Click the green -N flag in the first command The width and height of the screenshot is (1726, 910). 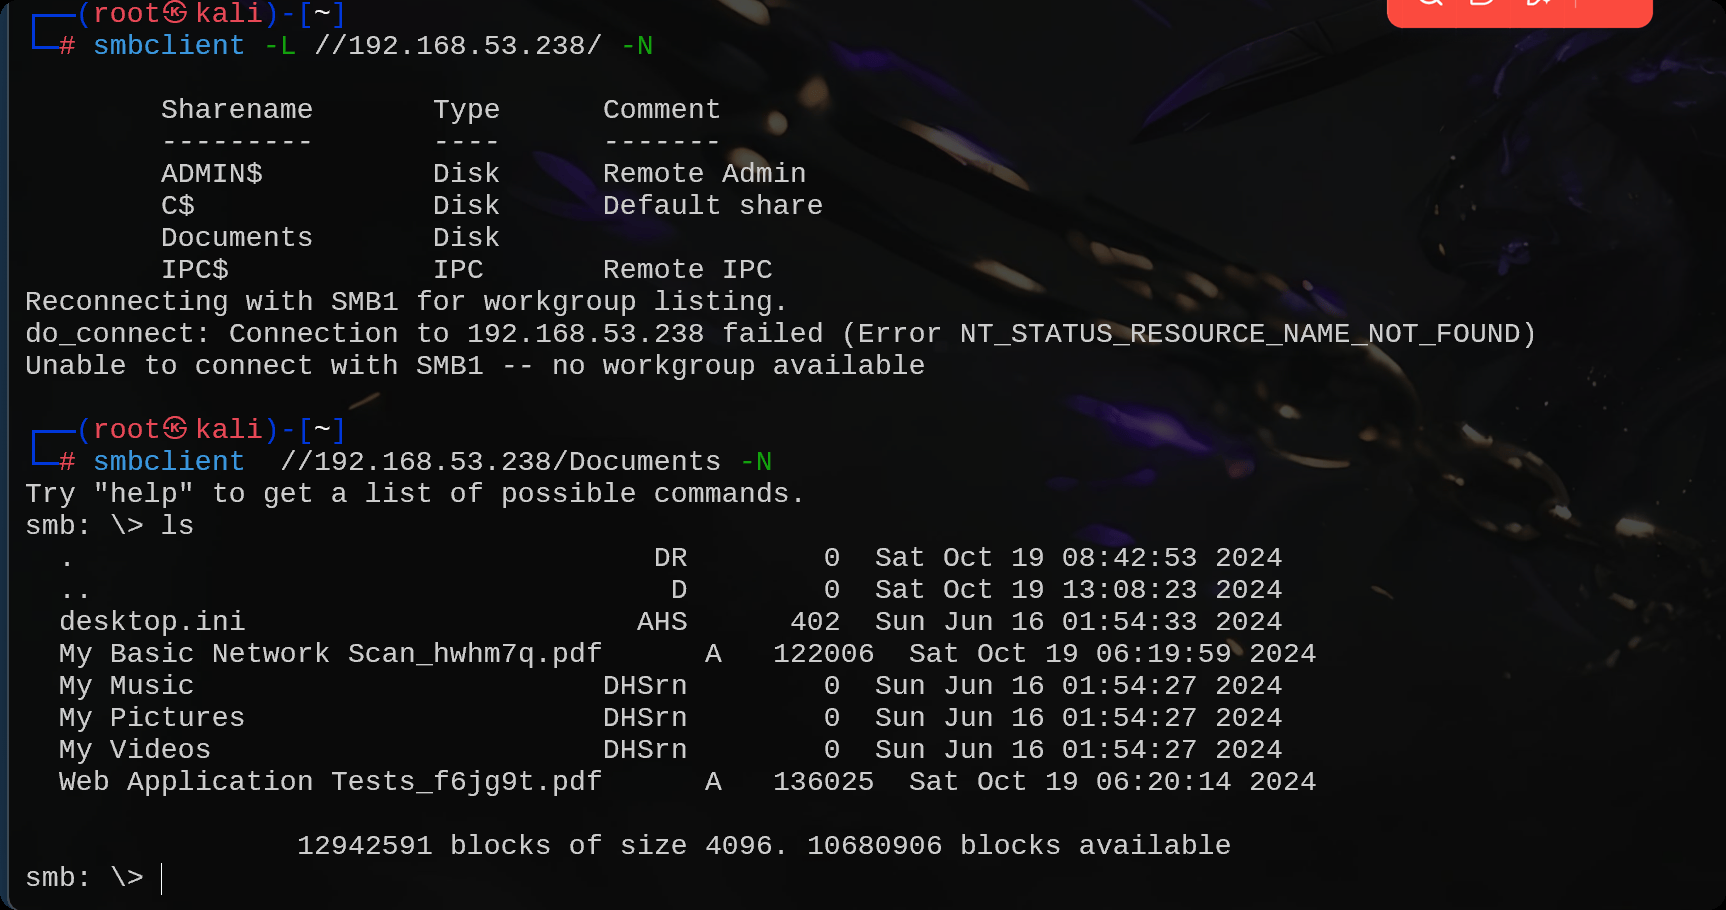click(x=637, y=46)
